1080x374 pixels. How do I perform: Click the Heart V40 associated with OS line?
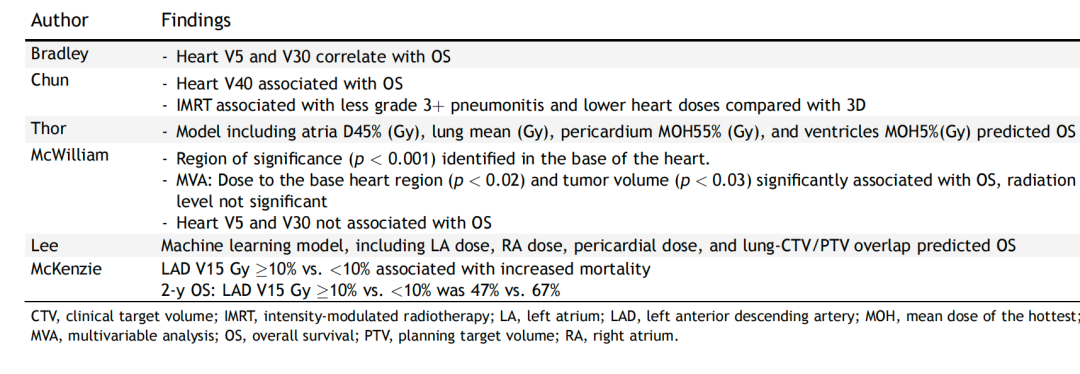(282, 84)
